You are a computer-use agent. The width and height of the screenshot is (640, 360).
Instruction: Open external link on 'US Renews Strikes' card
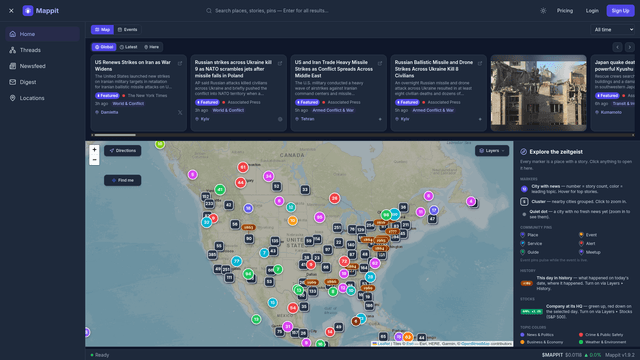tap(180, 63)
